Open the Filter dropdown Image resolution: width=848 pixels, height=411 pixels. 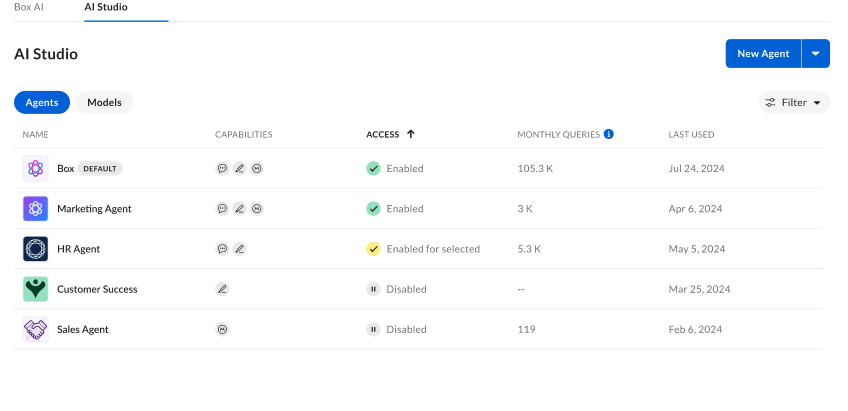click(x=794, y=102)
